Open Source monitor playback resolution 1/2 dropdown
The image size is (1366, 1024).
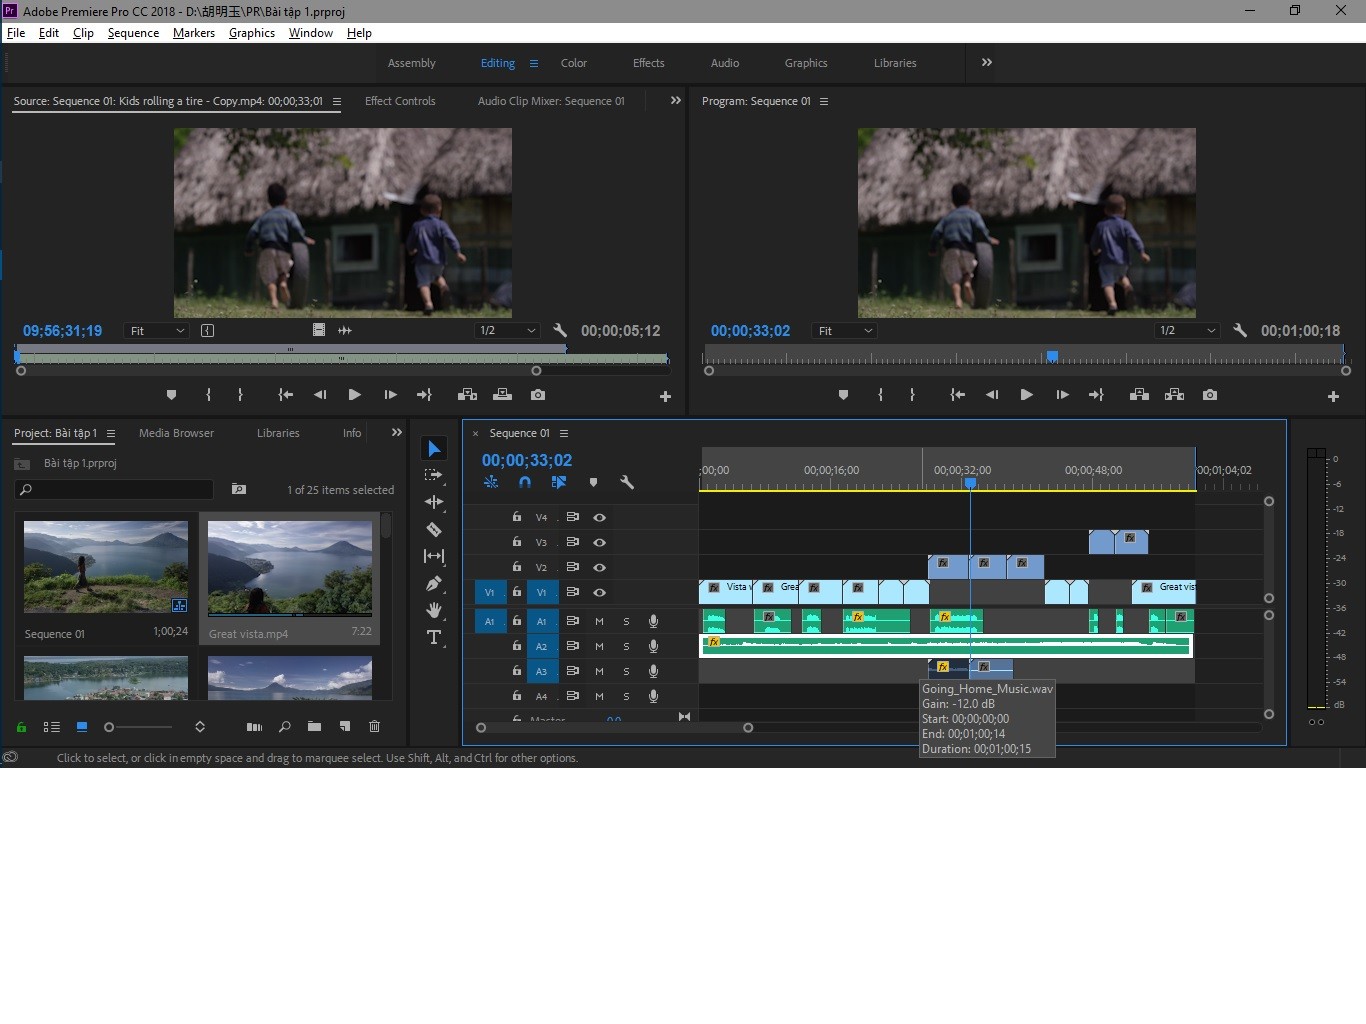click(x=506, y=331)
